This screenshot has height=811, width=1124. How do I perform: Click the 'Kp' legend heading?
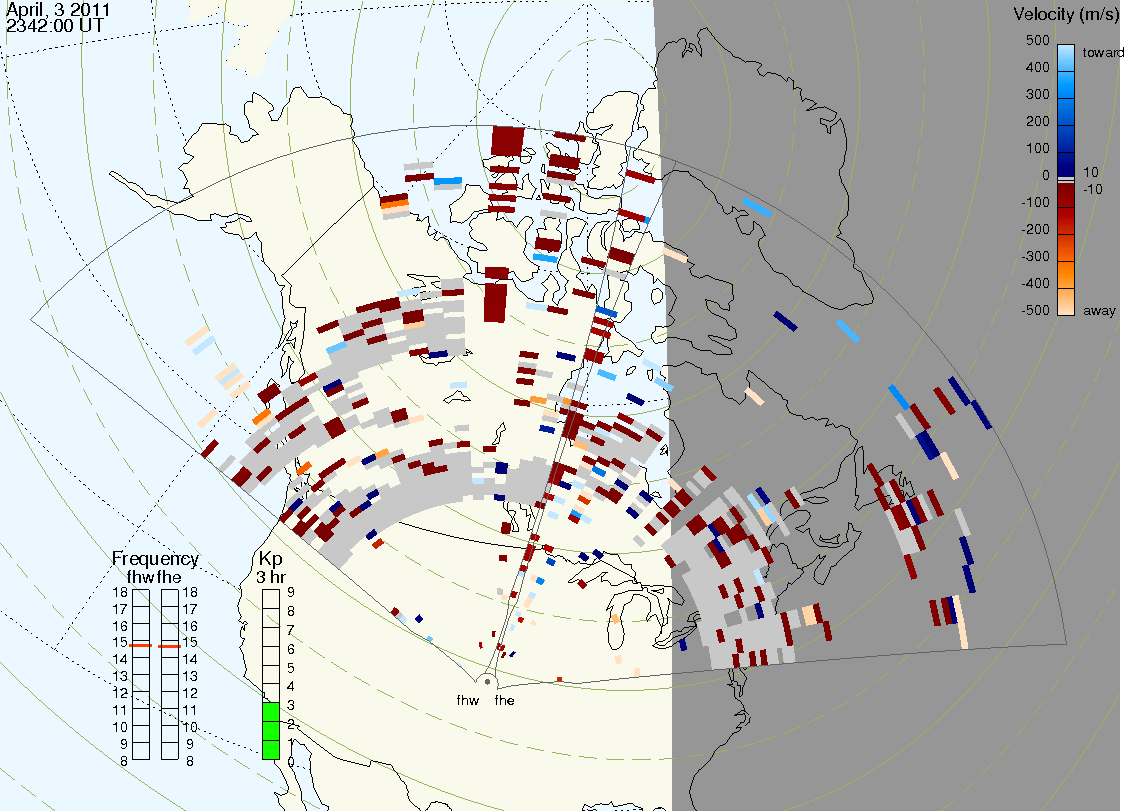pyautogui.click(x=270, y=559)
